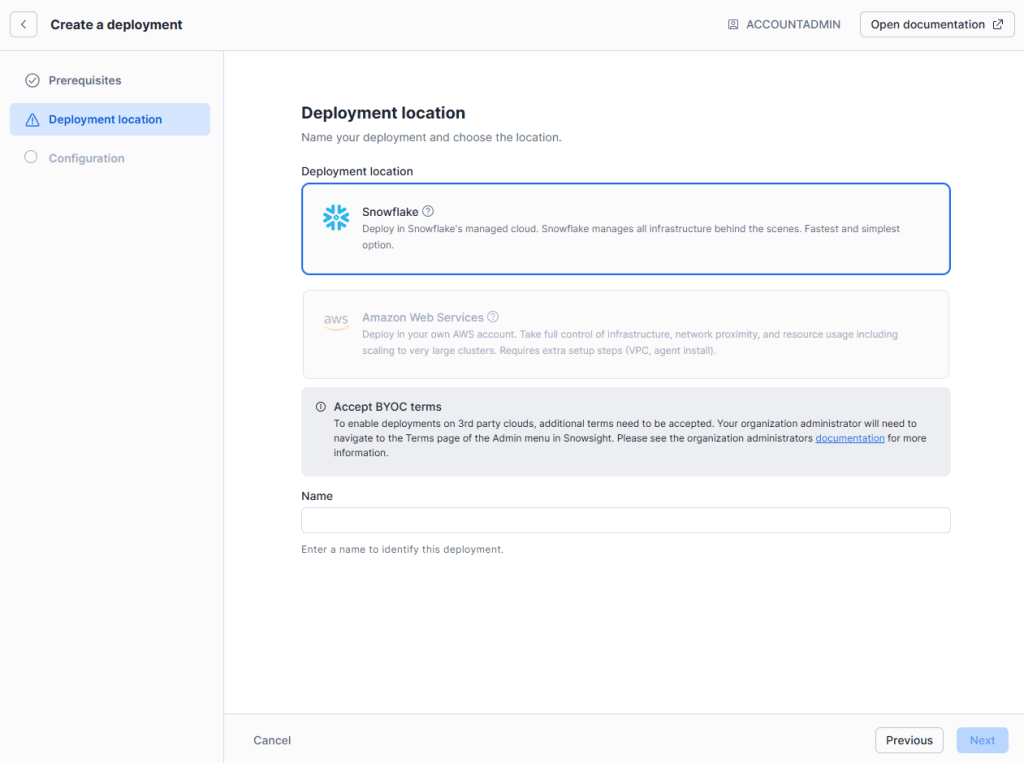Open documentation in new window

click(x=936, y=25)
